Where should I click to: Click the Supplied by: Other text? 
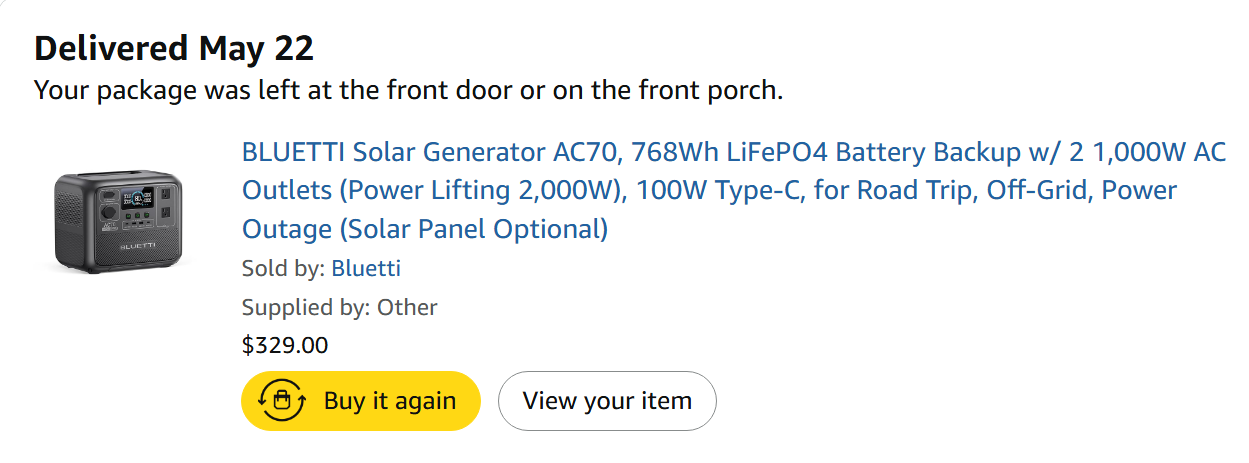tap(340, 307)
